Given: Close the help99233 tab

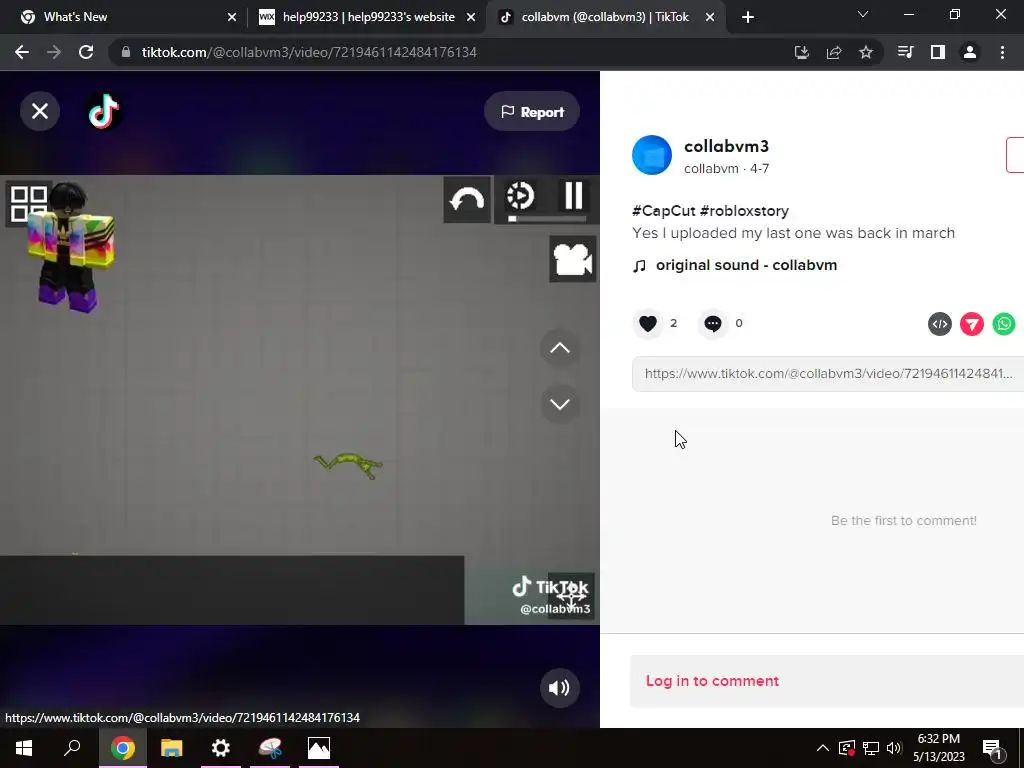Looking at the screenshot, I should coord(471,18).
